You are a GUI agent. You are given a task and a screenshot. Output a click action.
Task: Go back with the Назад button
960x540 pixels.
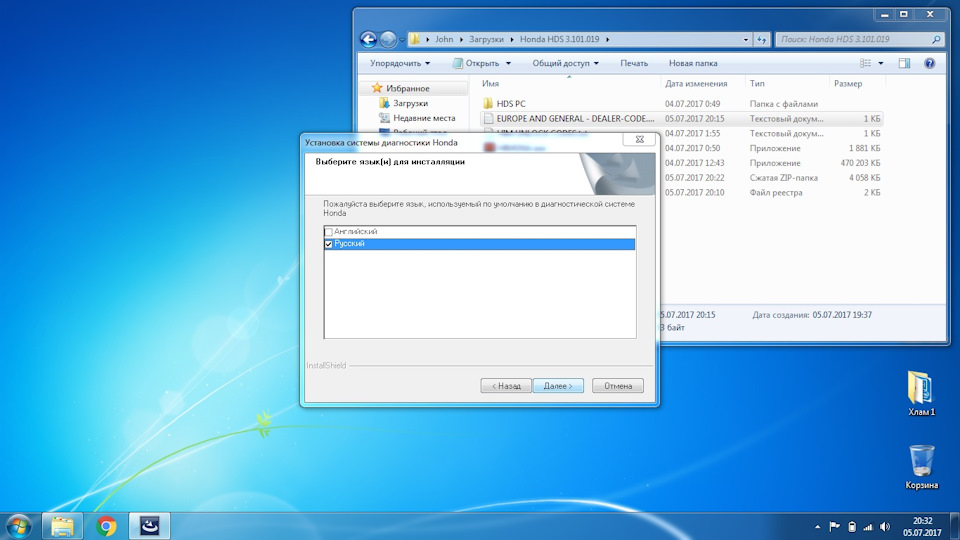(x=506, y=386)
